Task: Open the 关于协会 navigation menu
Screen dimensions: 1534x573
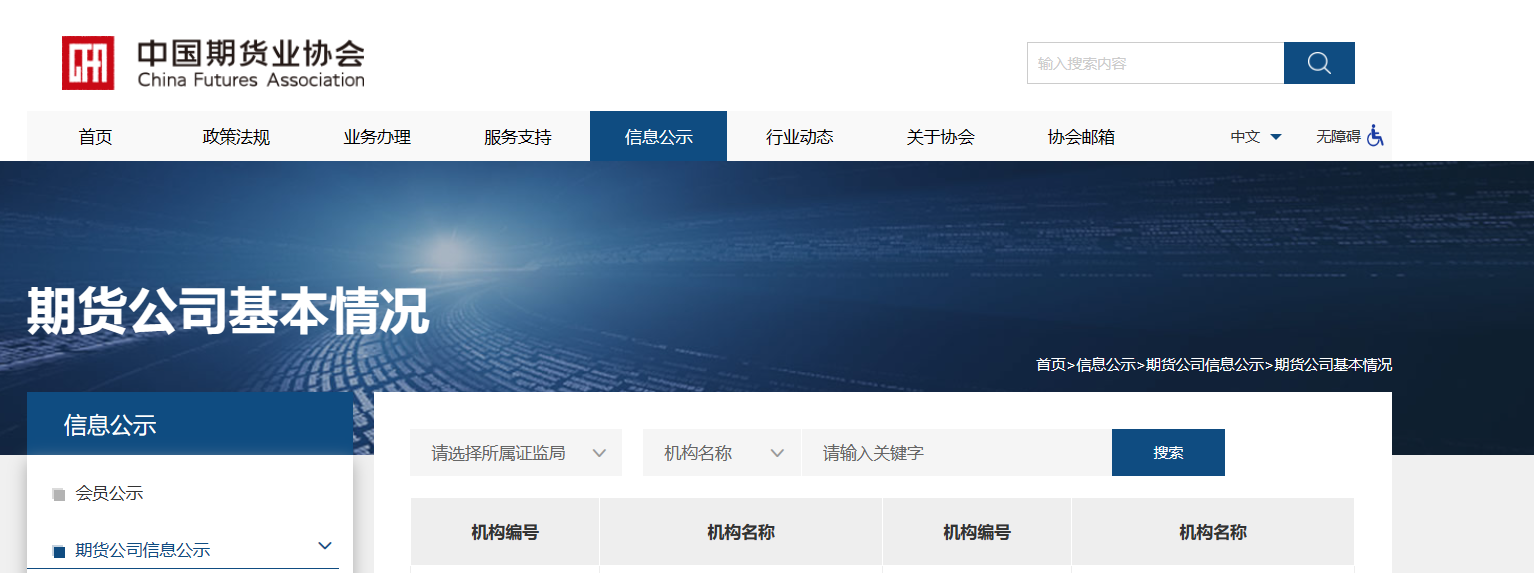Action: [x=940, y=137]
